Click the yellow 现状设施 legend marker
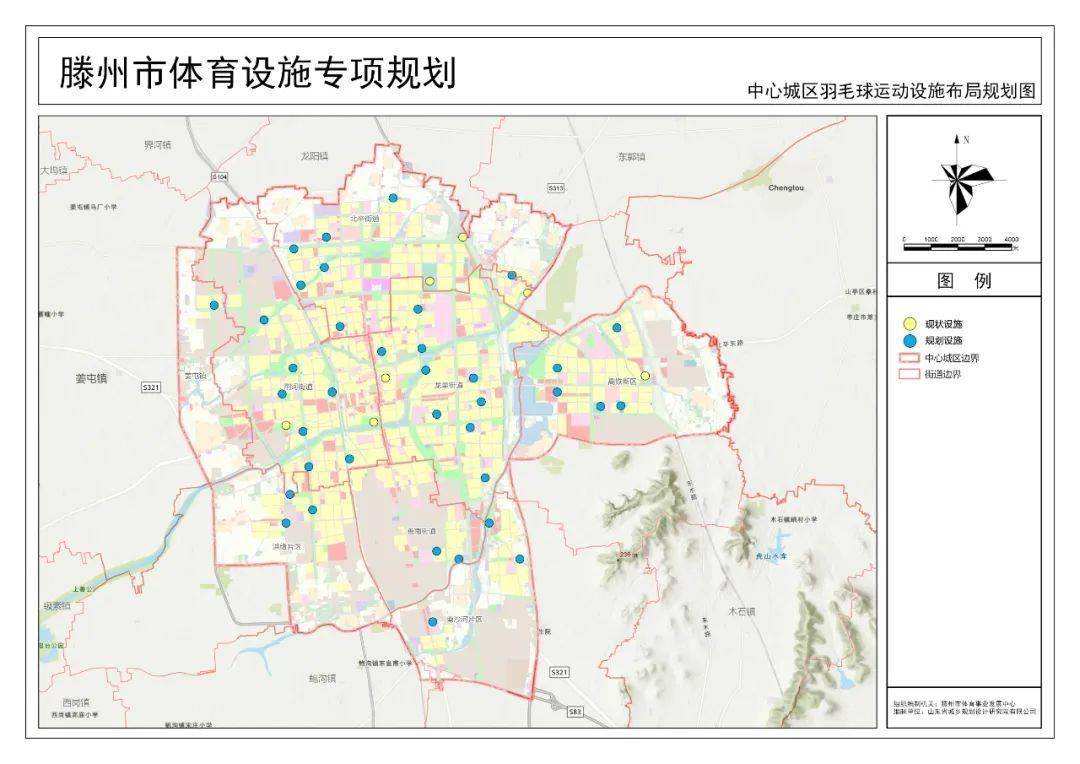This screenshot has height=764, width=1080. [909, 322]
